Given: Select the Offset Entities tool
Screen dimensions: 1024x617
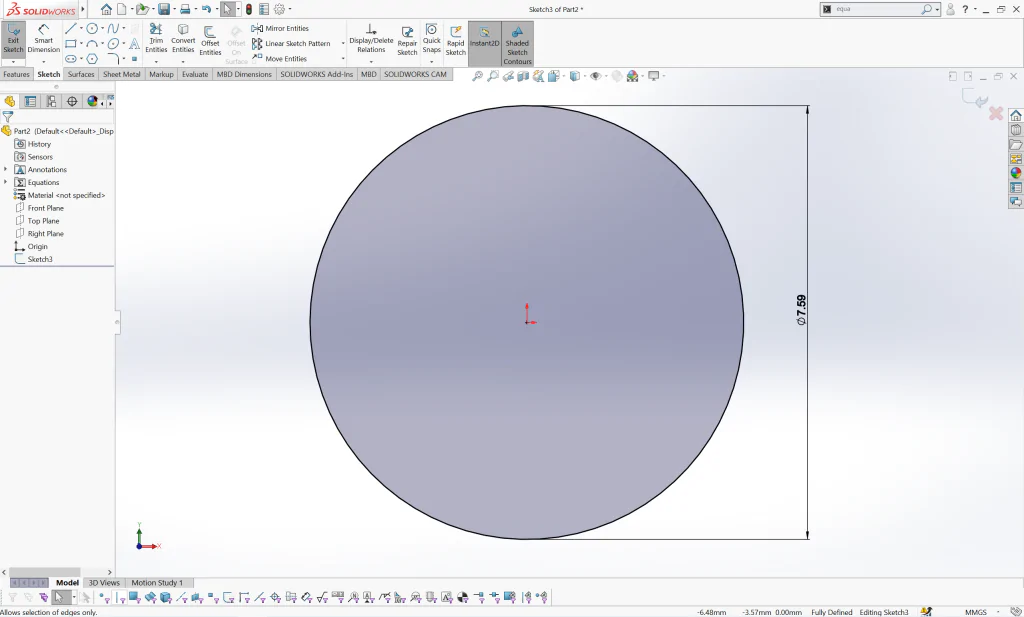Looking at the screenshot, I should (210, 40).
